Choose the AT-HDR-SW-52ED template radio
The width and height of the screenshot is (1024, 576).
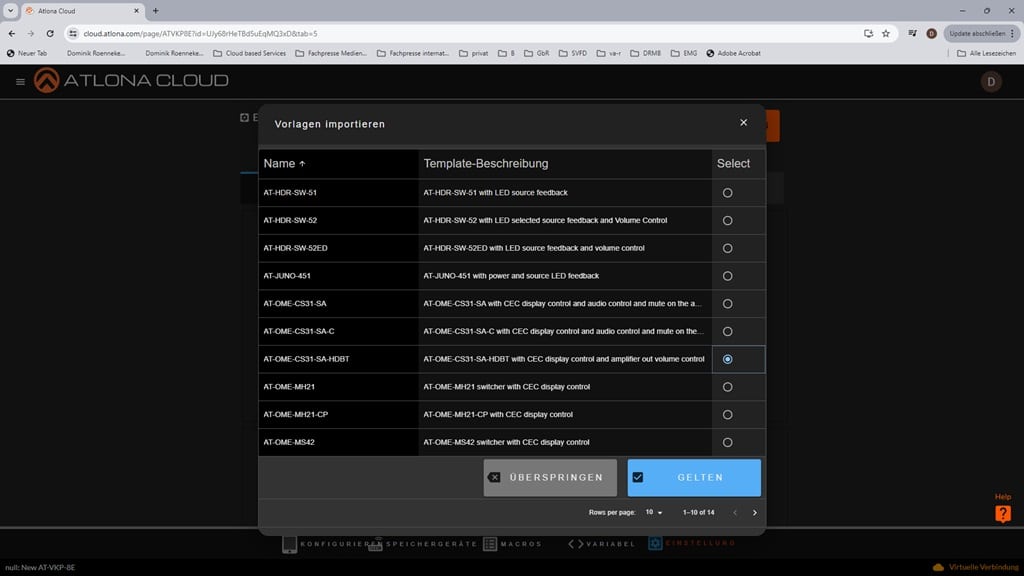point(728,249)
